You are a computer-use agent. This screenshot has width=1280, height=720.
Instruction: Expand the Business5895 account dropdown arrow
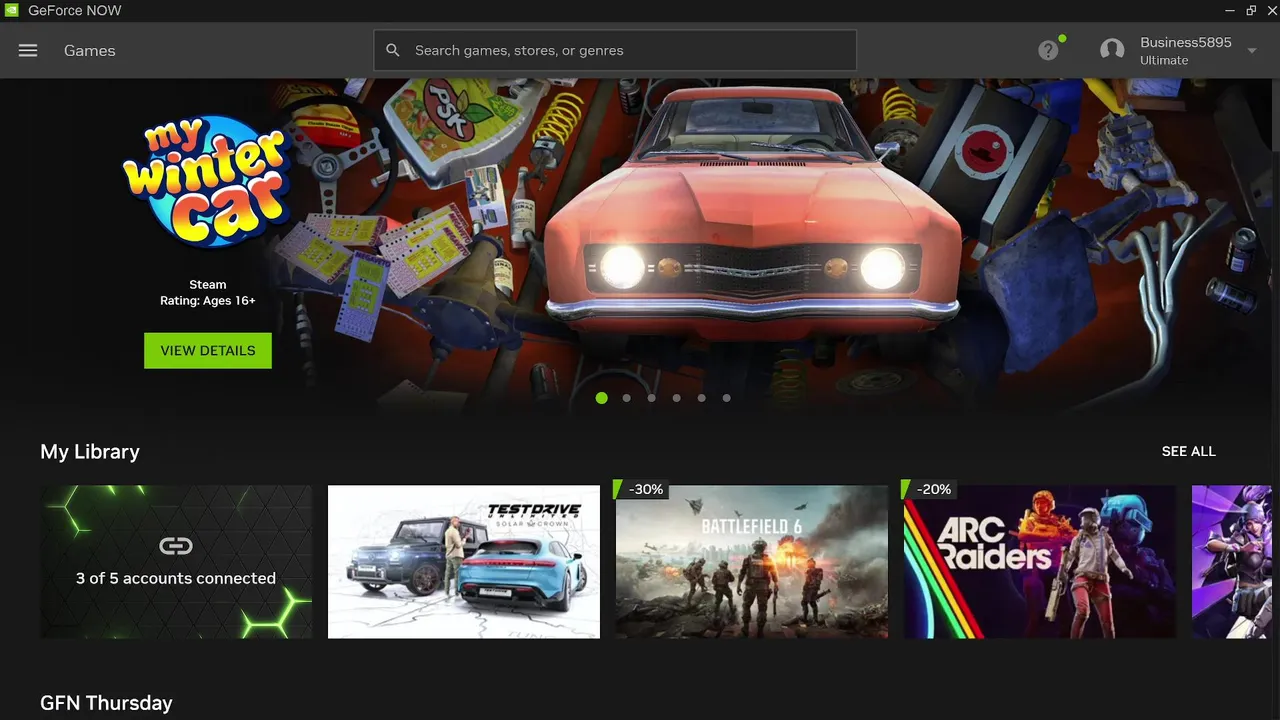(1252, 51)
